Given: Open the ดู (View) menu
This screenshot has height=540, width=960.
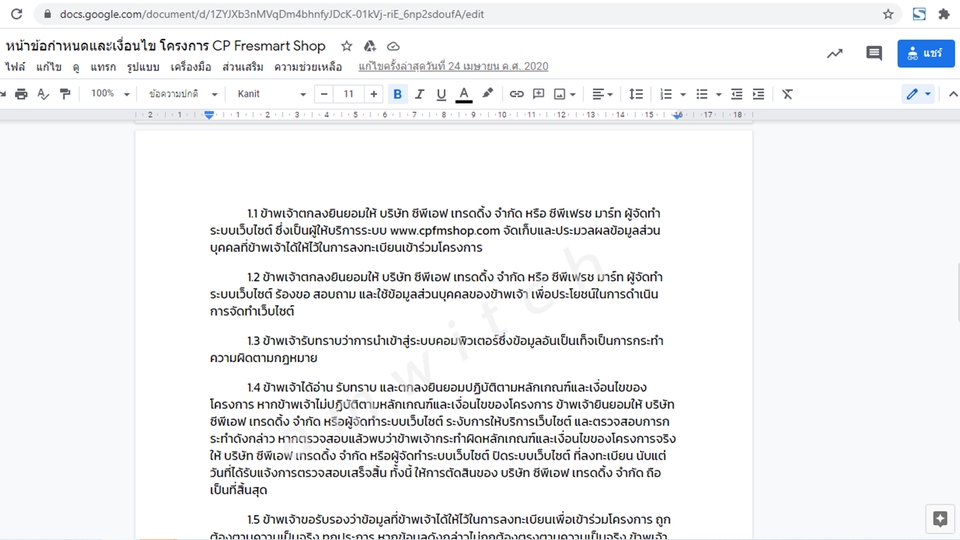Looking at the screenshot, I should [x=76, y=67].
